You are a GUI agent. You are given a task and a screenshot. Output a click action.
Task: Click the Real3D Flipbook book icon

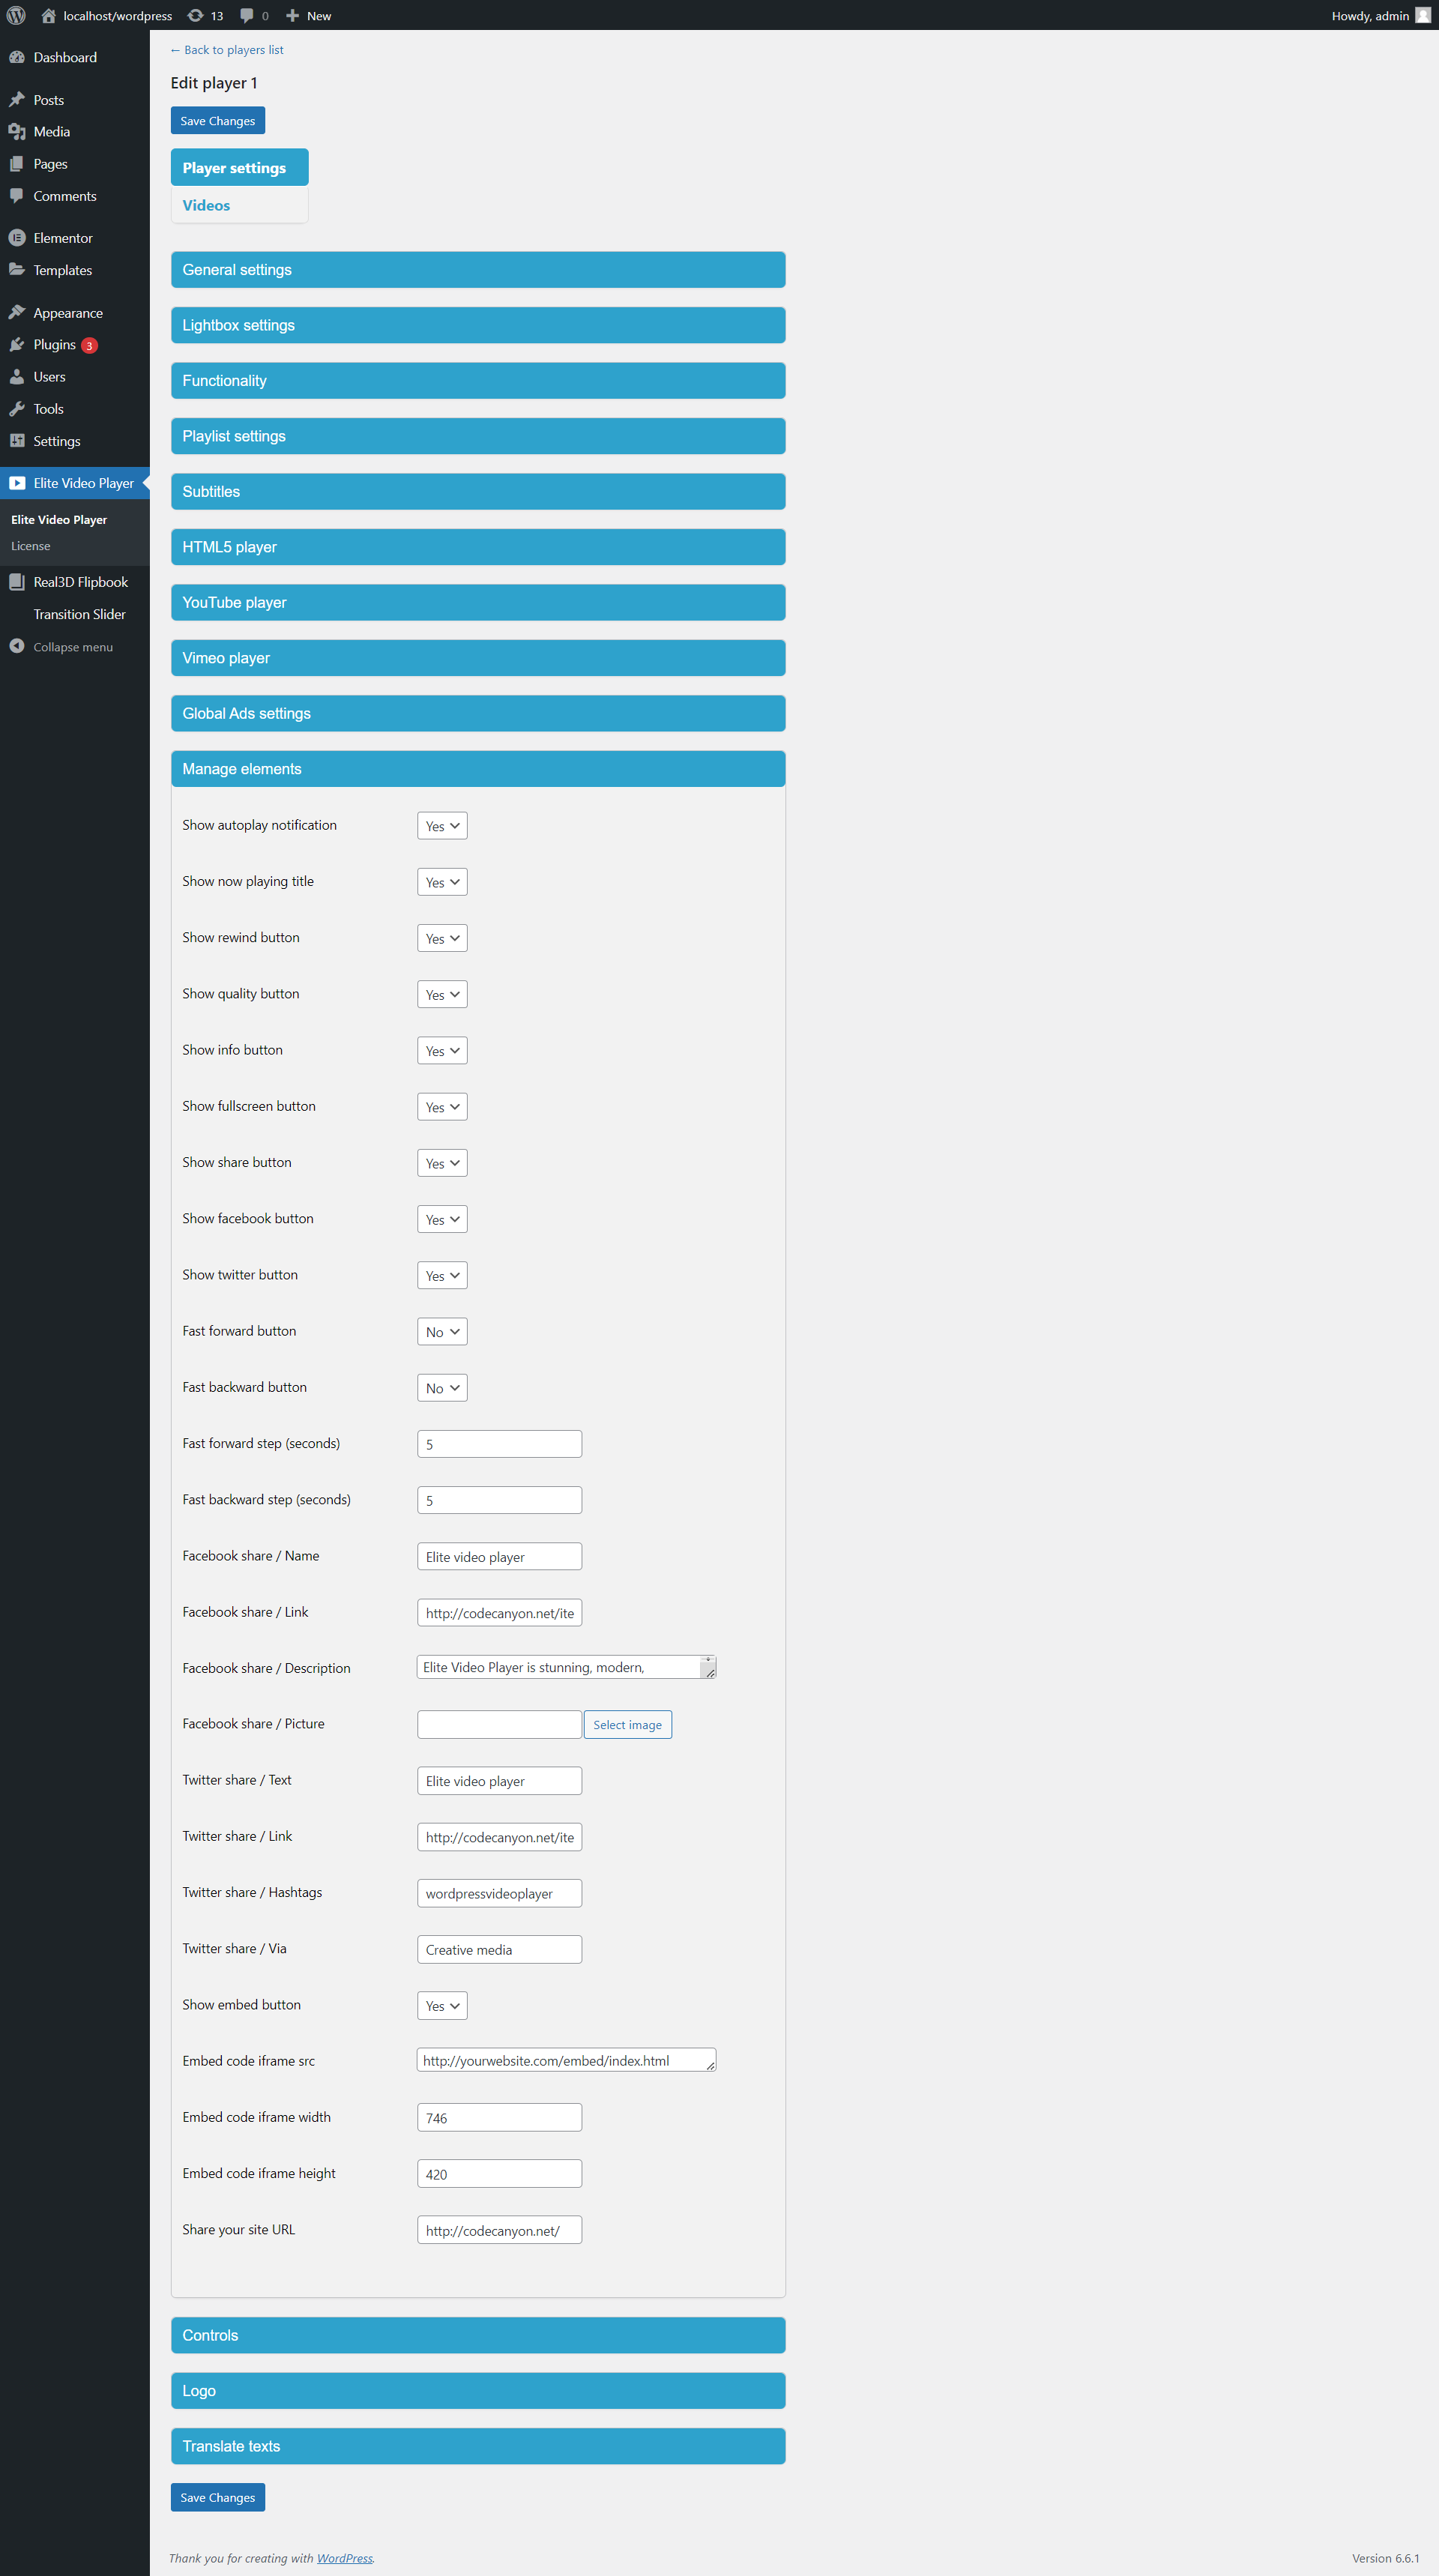tap(17, 582)
